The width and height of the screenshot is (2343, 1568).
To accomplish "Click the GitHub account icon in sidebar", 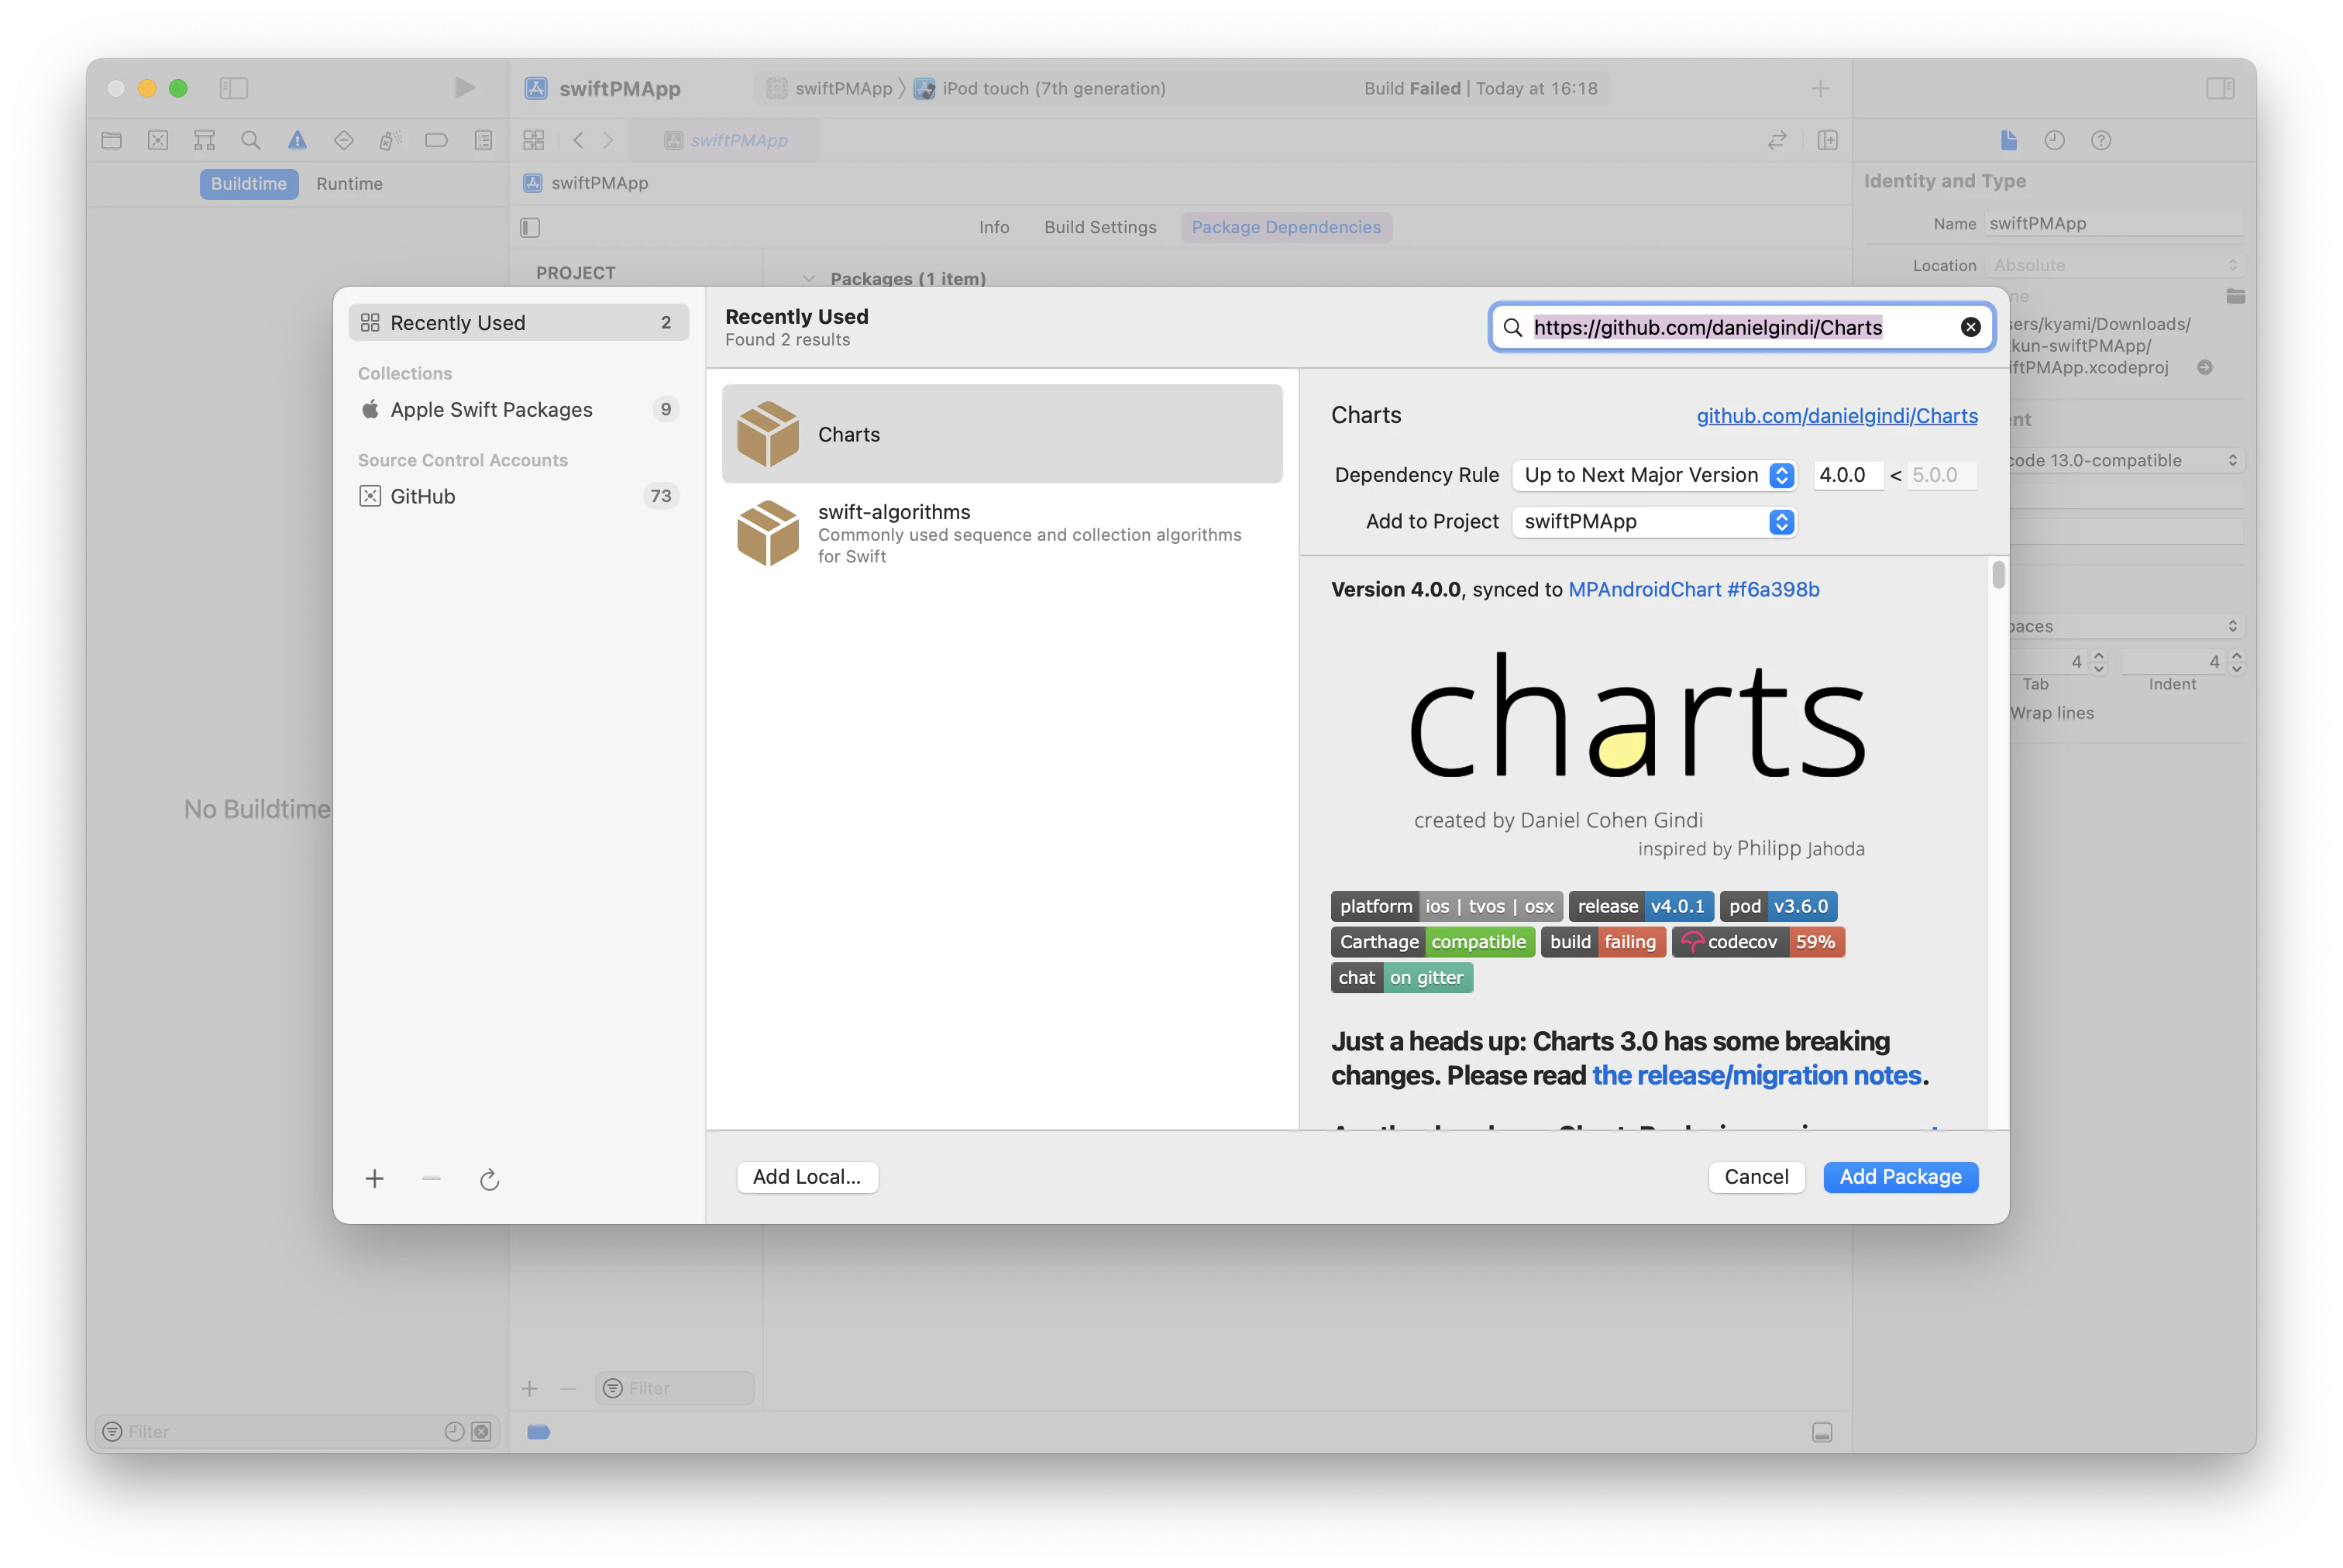I will 370,496.
